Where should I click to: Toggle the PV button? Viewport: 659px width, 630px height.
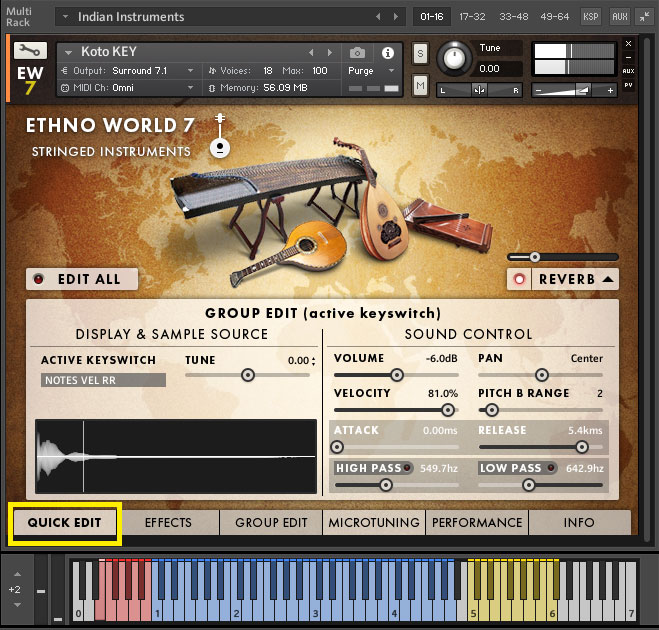click(x=628, y=85)
